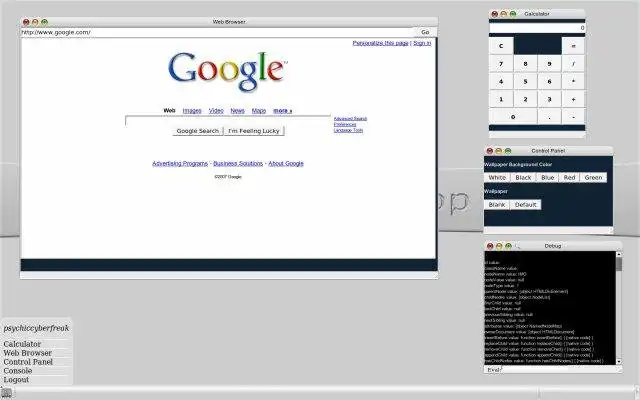Click the Google Search button
Viewport: 640px width, 400px height.
tap(198, 131)
